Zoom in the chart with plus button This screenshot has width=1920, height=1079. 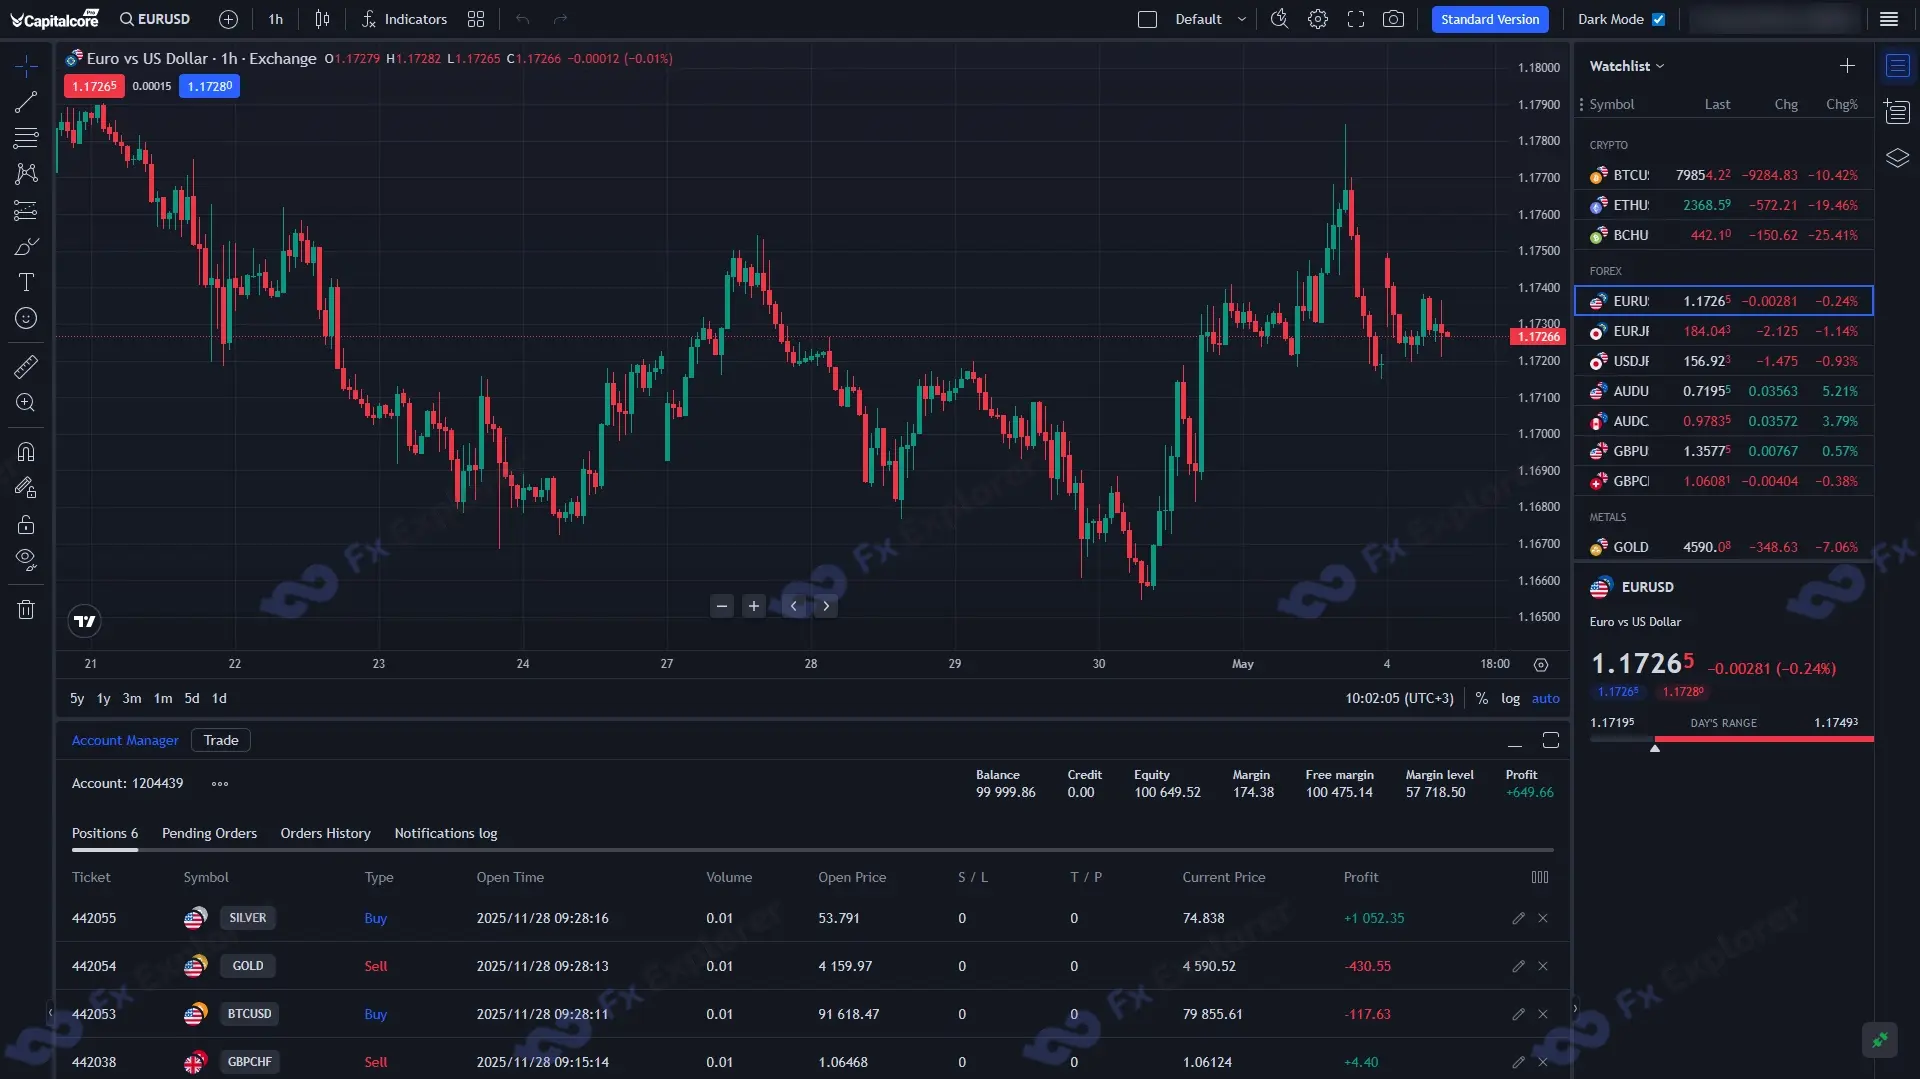754,605
